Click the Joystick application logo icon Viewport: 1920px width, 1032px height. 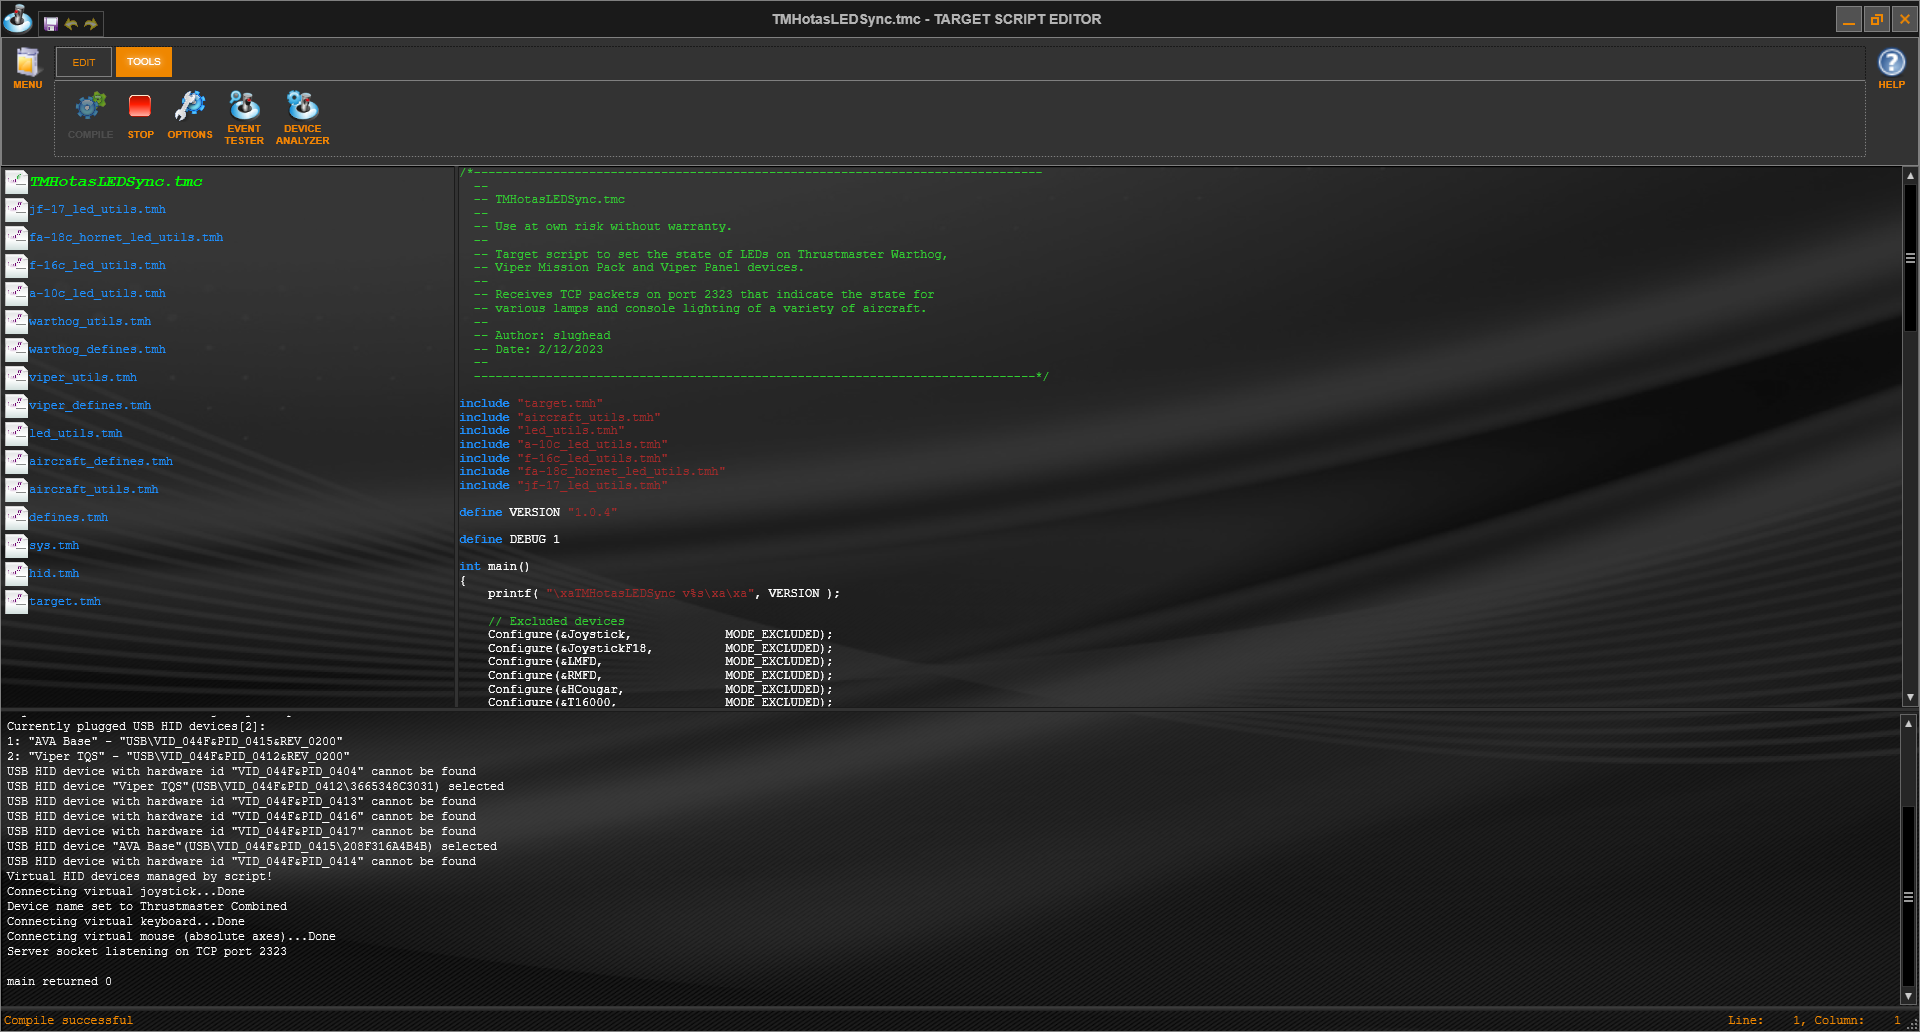coord(18,19)
